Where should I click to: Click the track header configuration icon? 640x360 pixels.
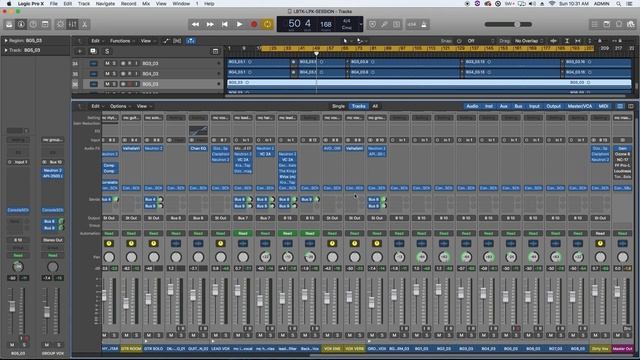(x=216, y=51)
